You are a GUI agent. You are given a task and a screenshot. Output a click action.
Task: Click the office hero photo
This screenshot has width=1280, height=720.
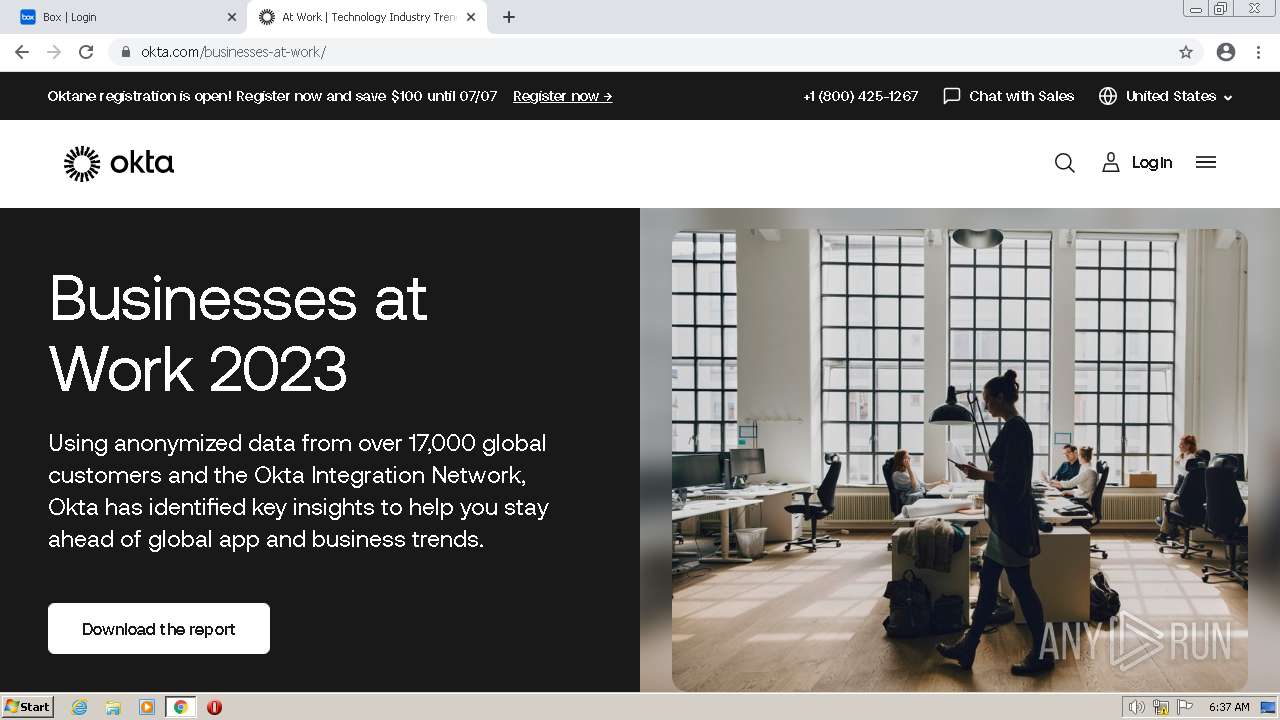959,460
